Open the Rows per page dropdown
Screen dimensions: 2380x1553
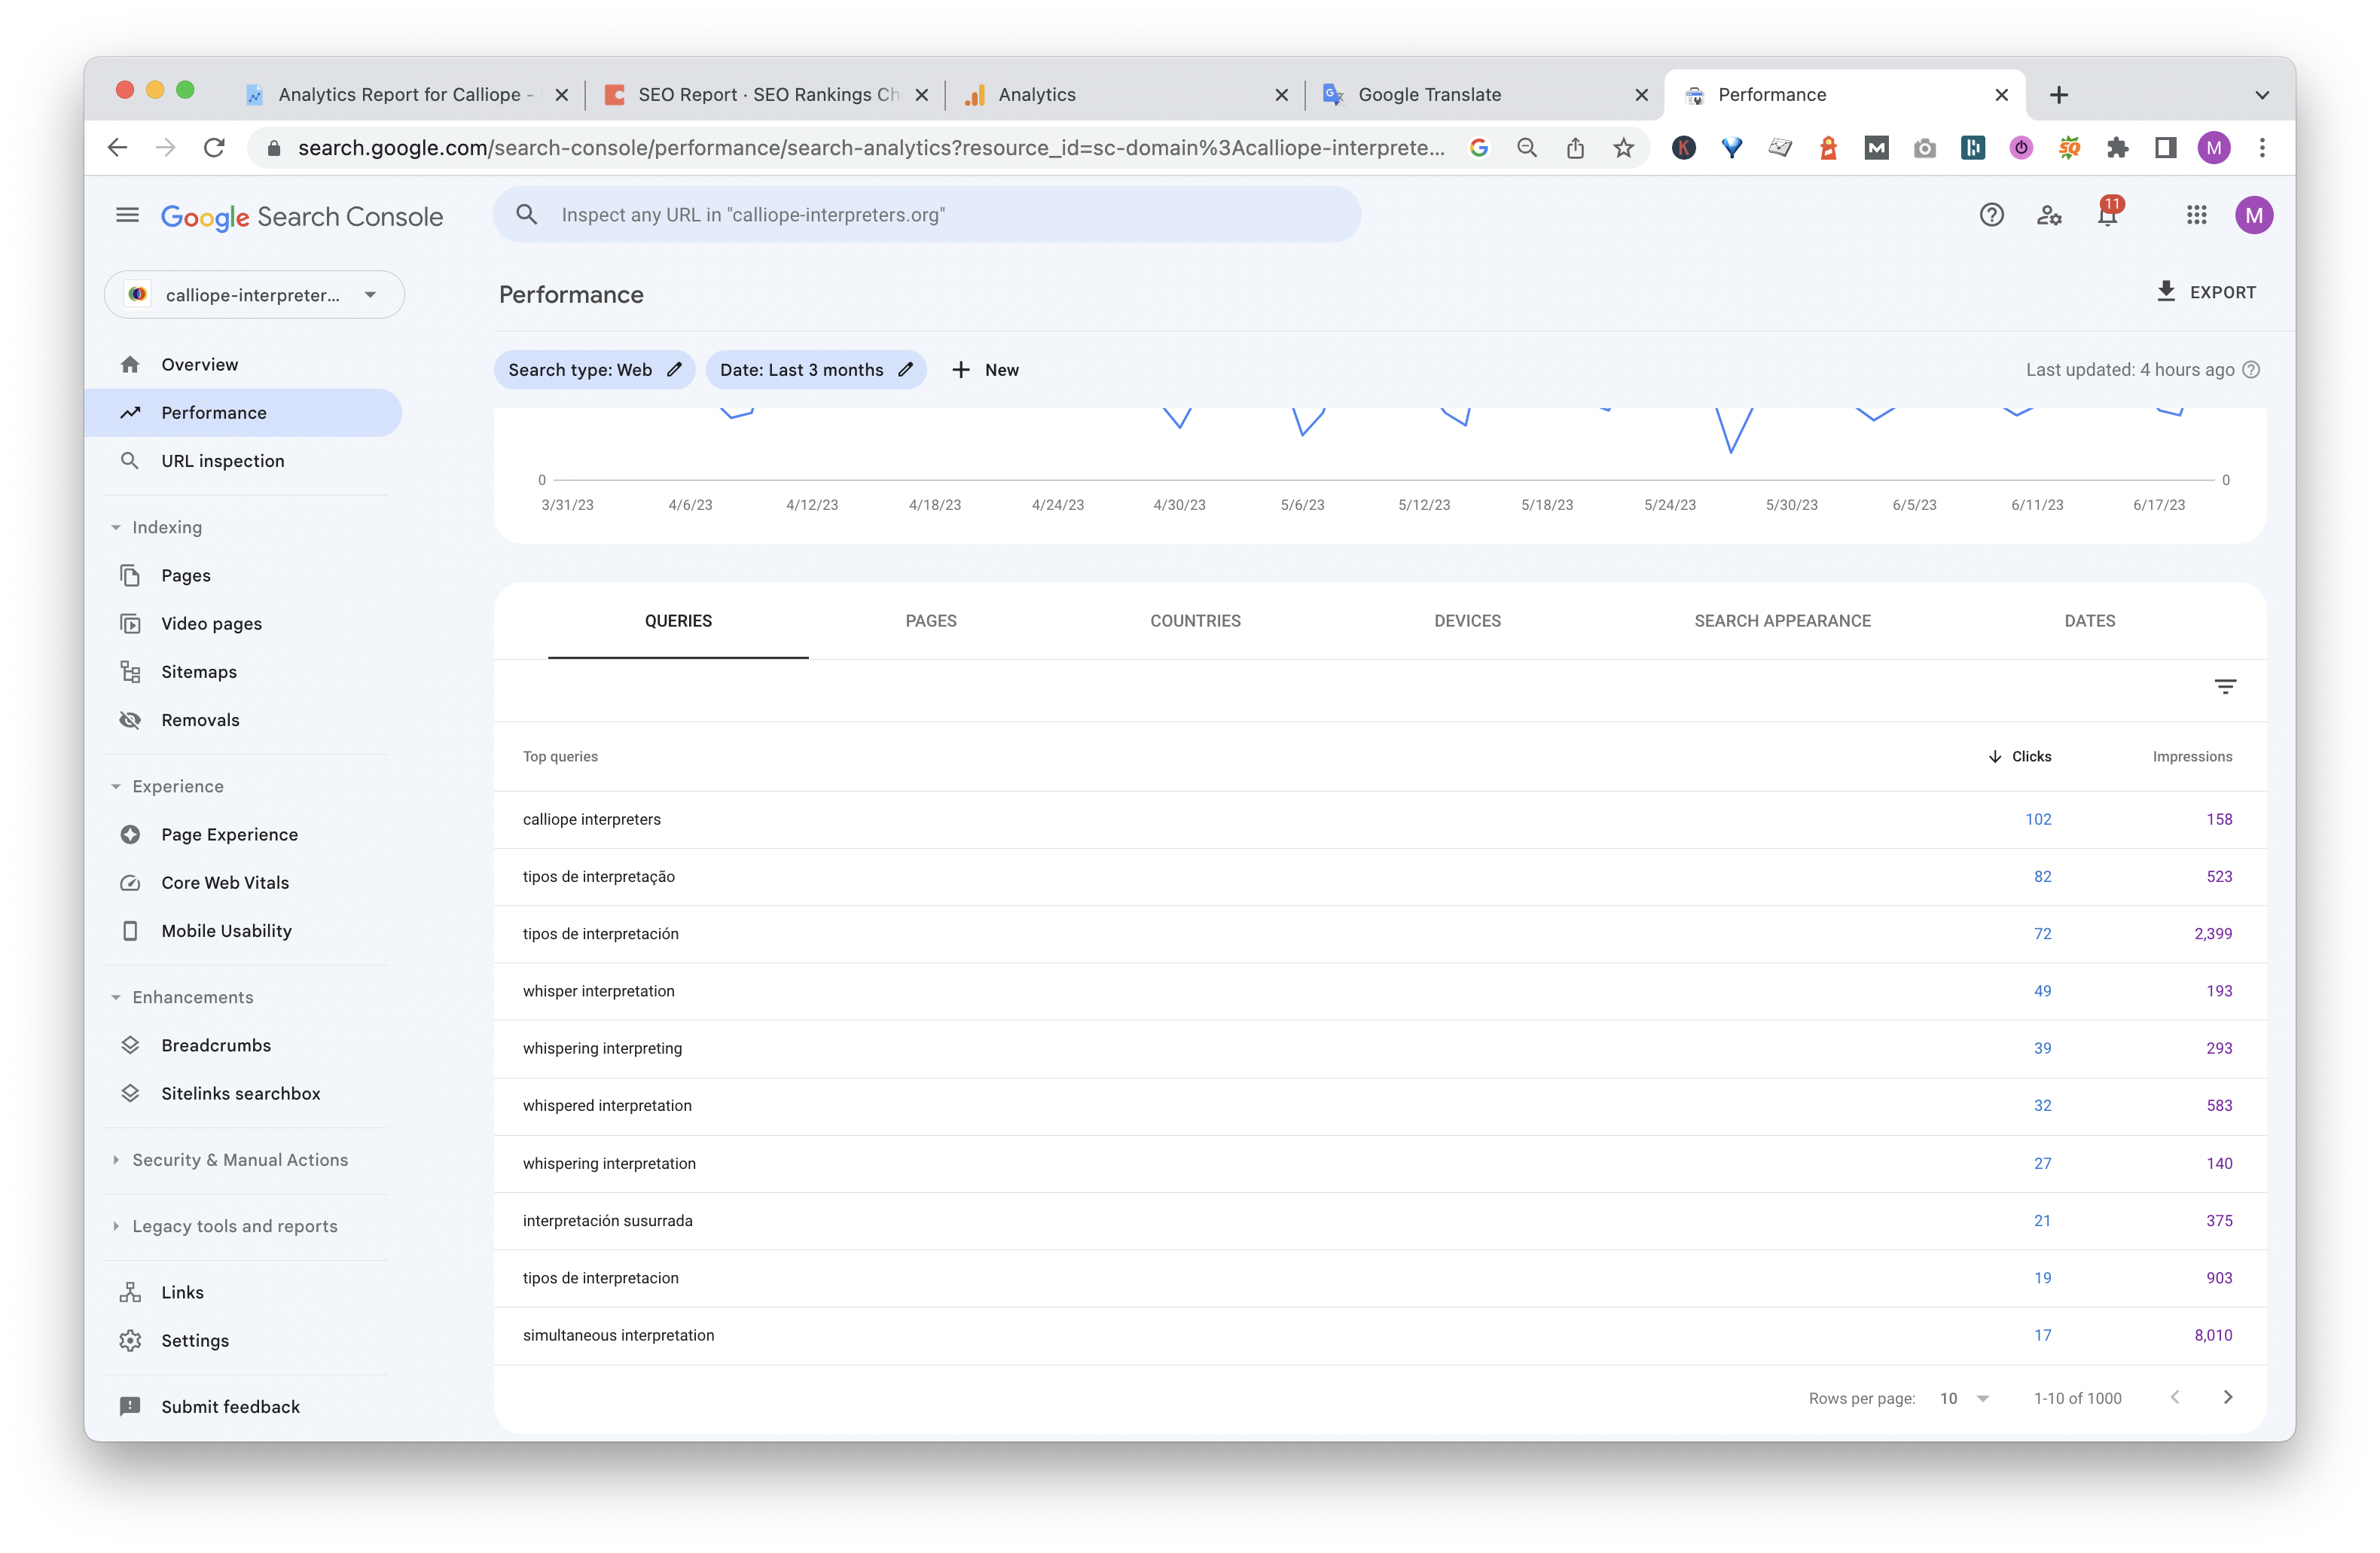[x=1964, y=1398]
